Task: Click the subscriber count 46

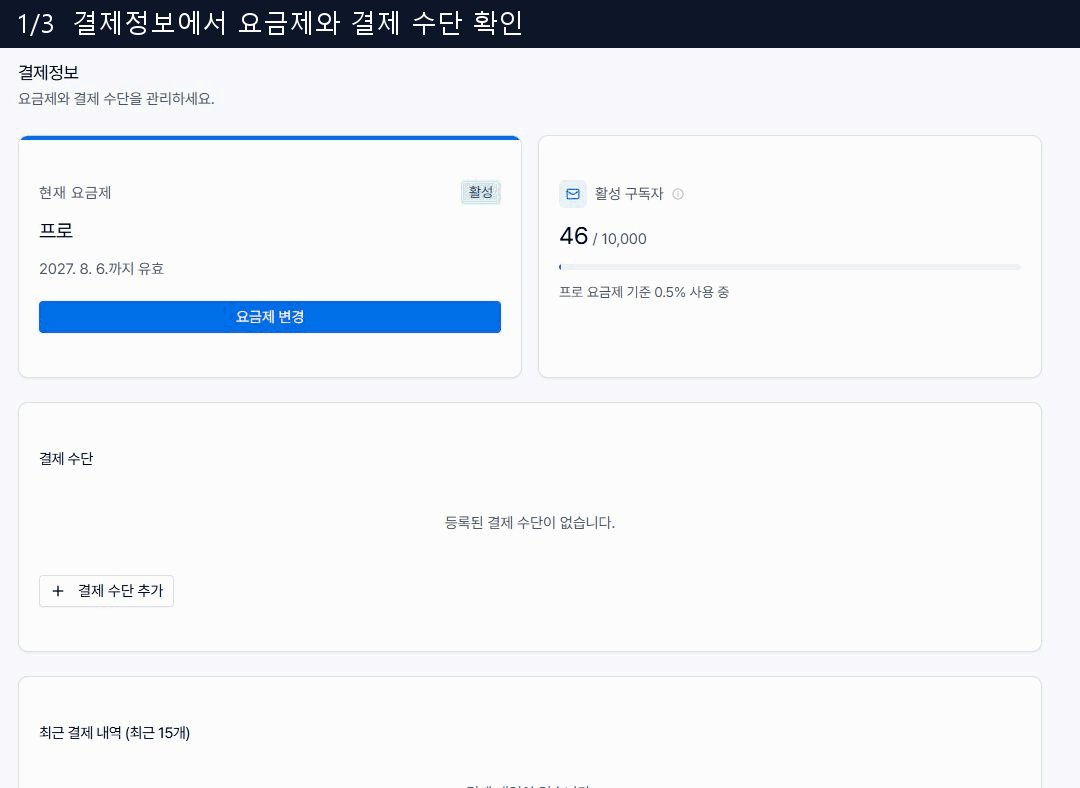Action: (x=573, y=236)
